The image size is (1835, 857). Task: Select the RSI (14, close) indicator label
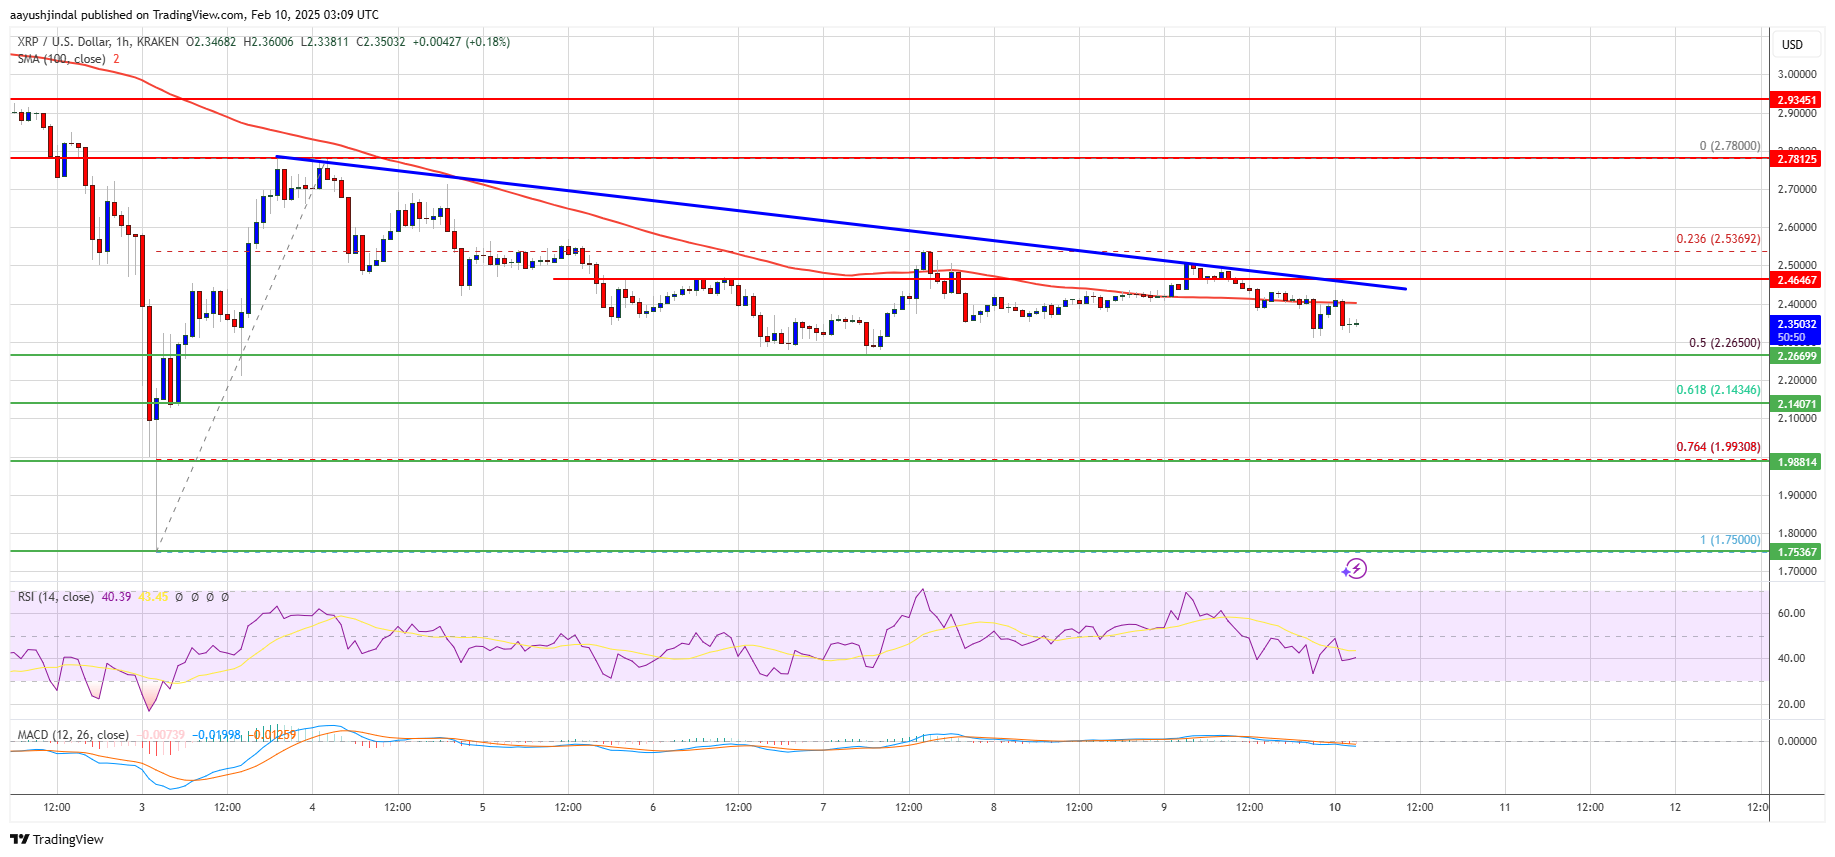point(55,597)
